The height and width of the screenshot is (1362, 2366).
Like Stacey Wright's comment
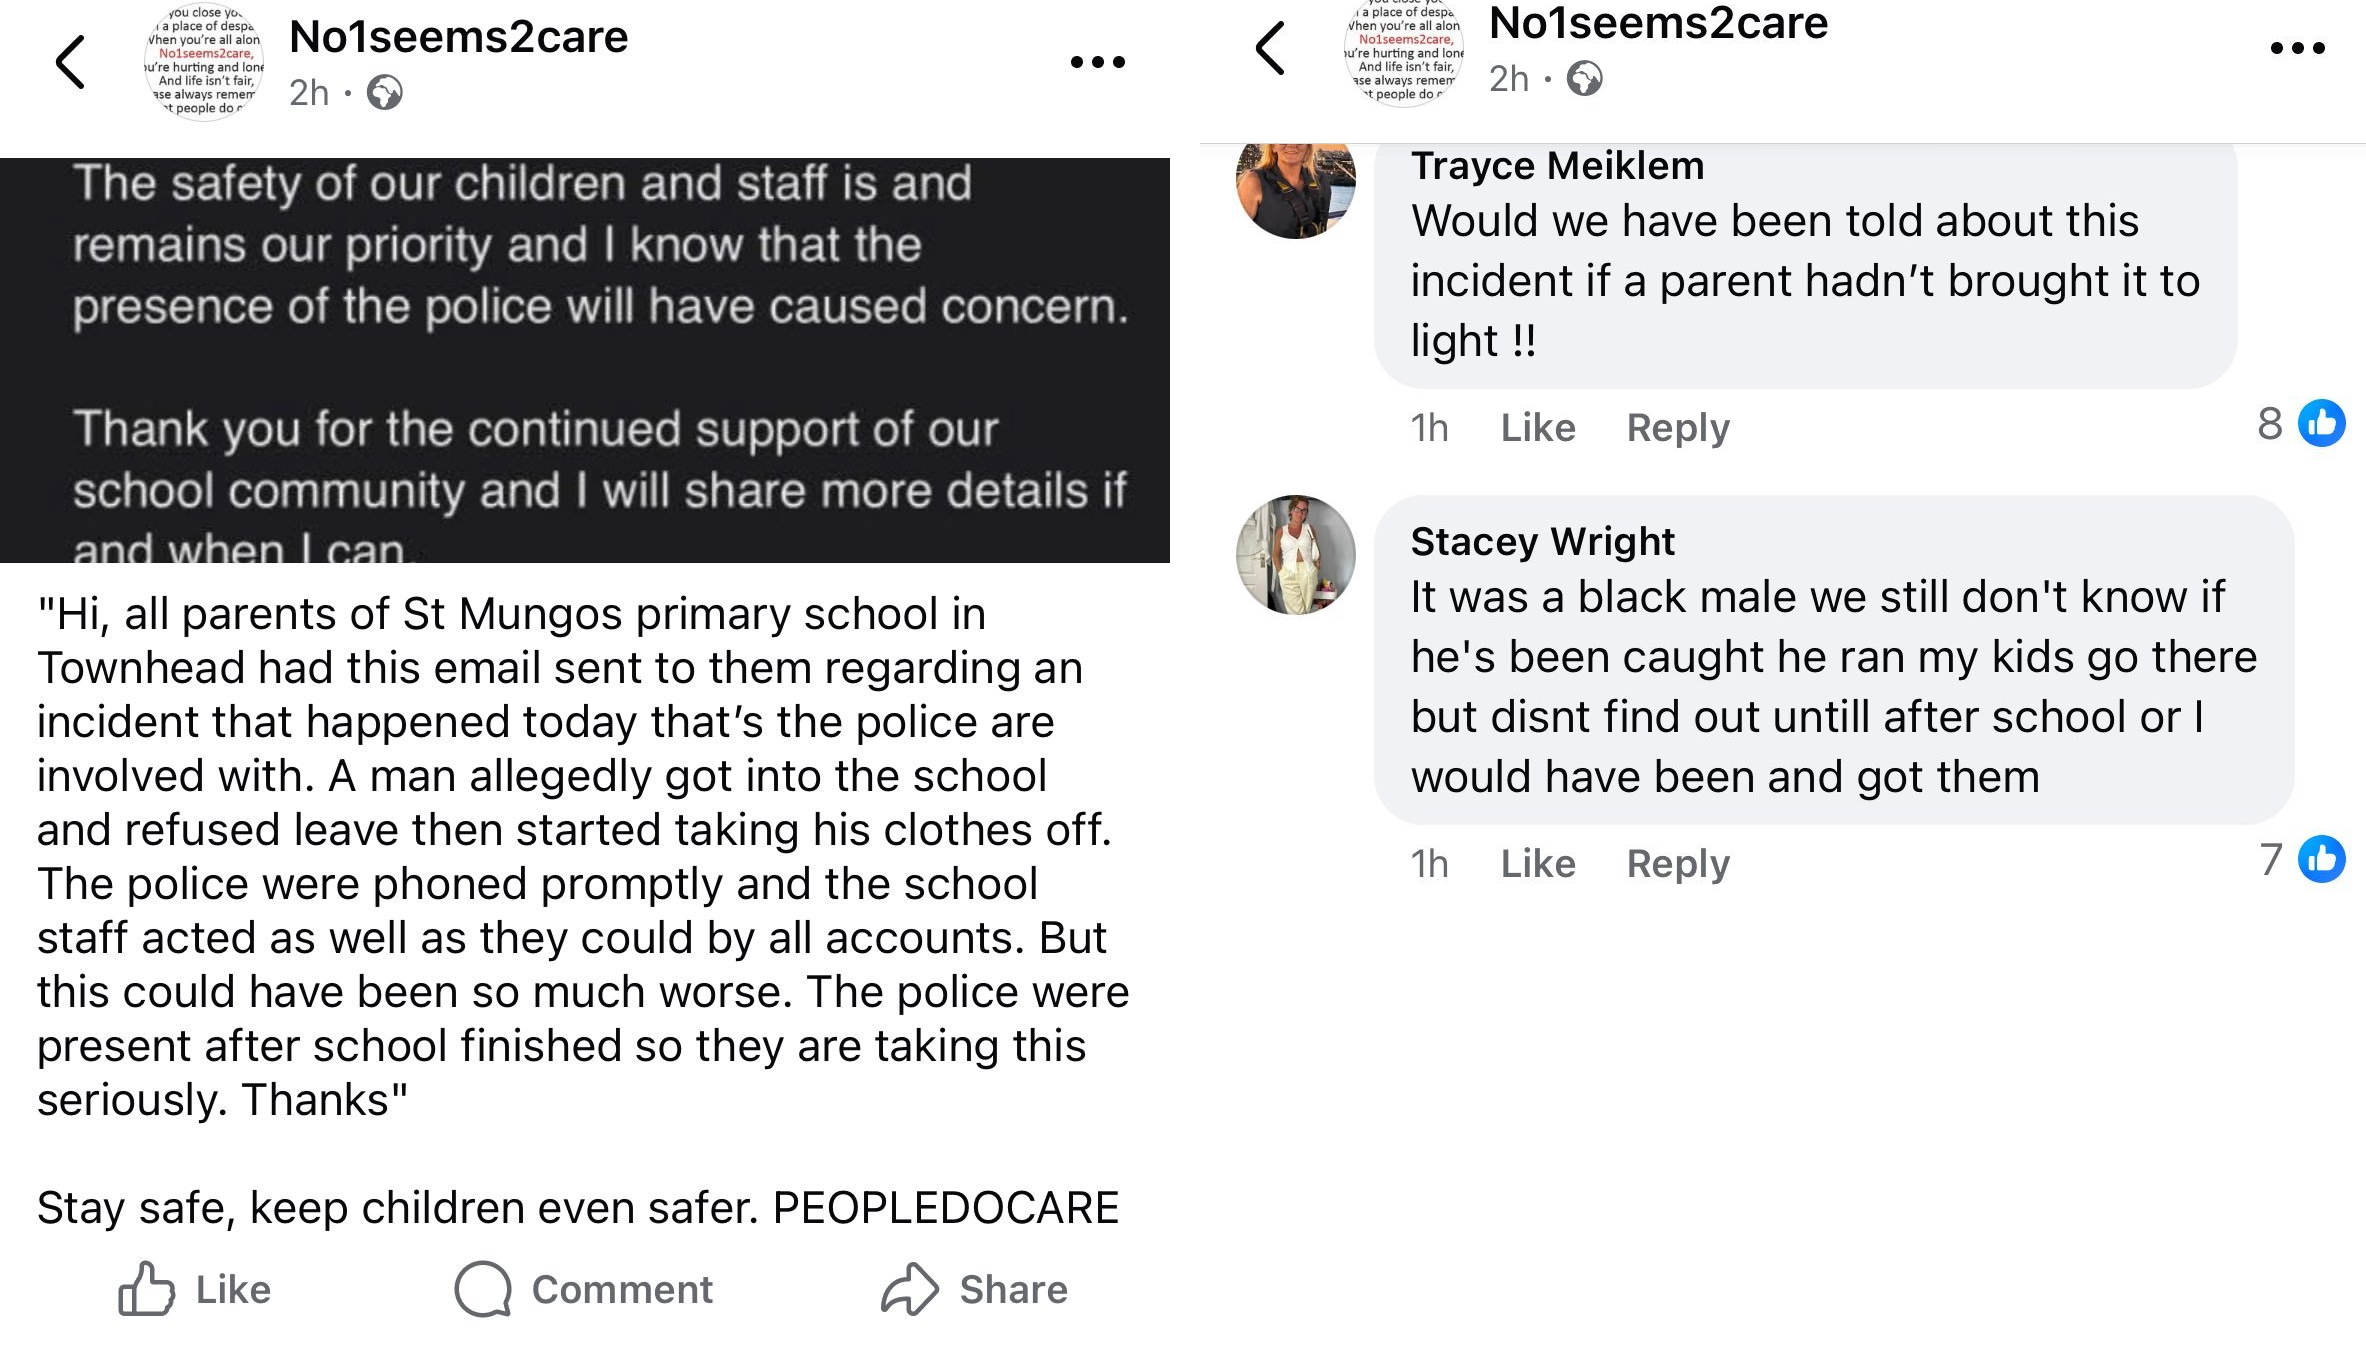1538,864
